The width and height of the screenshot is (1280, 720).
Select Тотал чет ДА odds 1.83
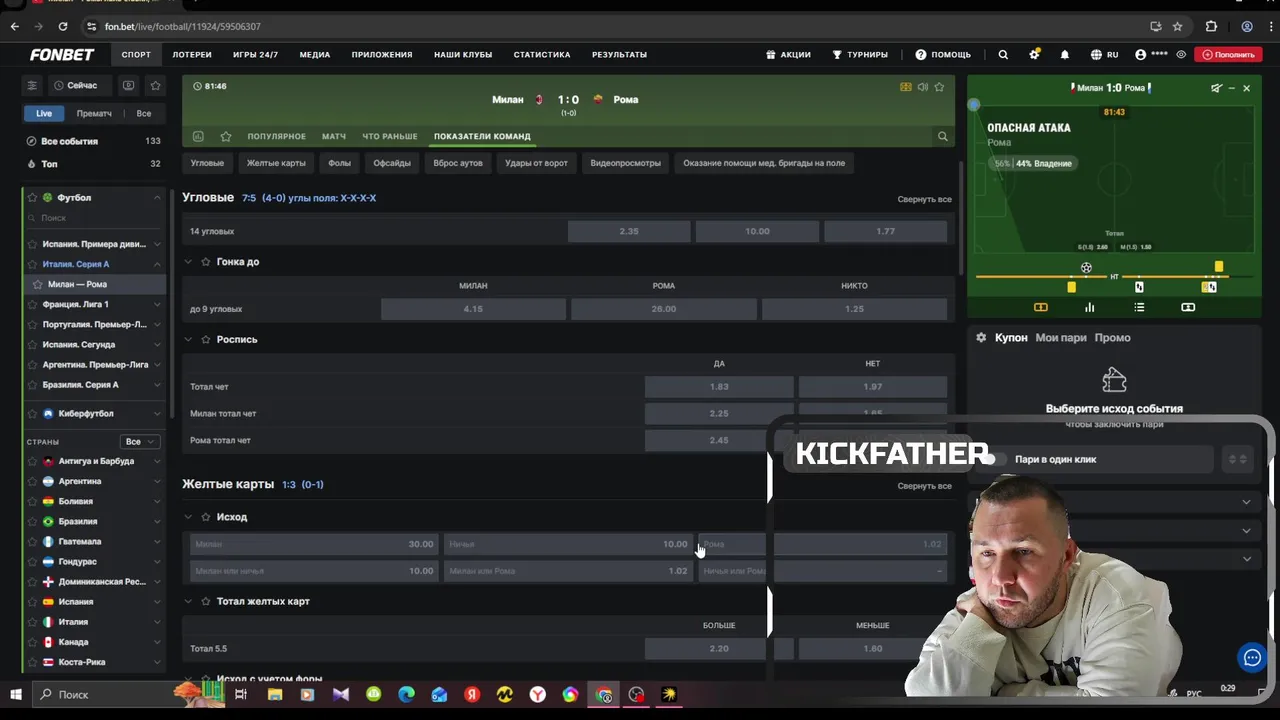click(719, 387)
